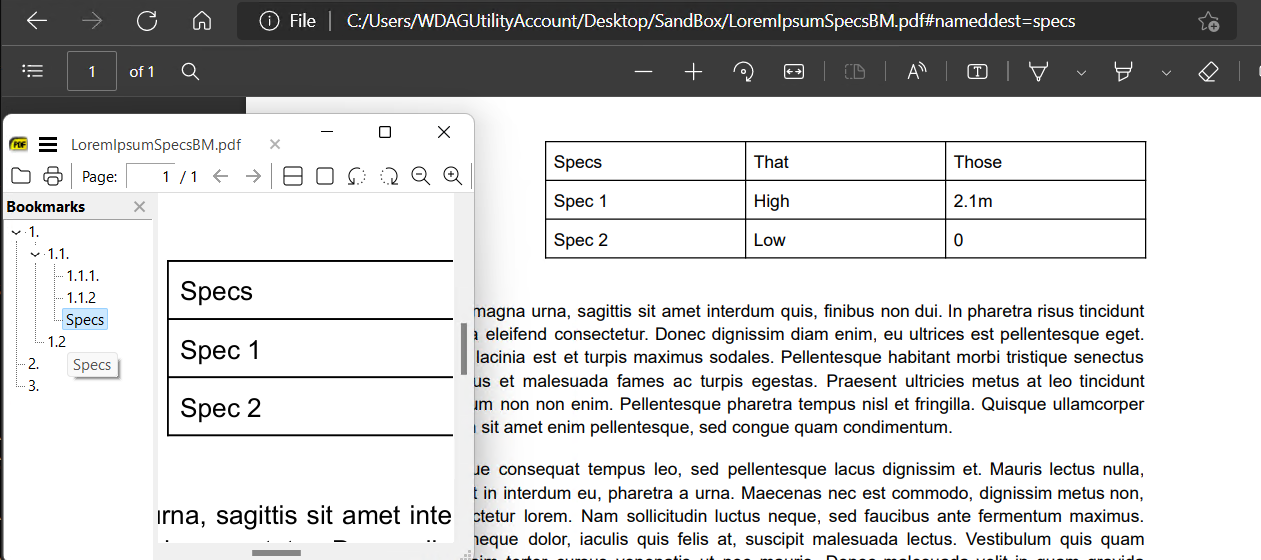Print the document from SumatraPDF

tap(53, 176)
